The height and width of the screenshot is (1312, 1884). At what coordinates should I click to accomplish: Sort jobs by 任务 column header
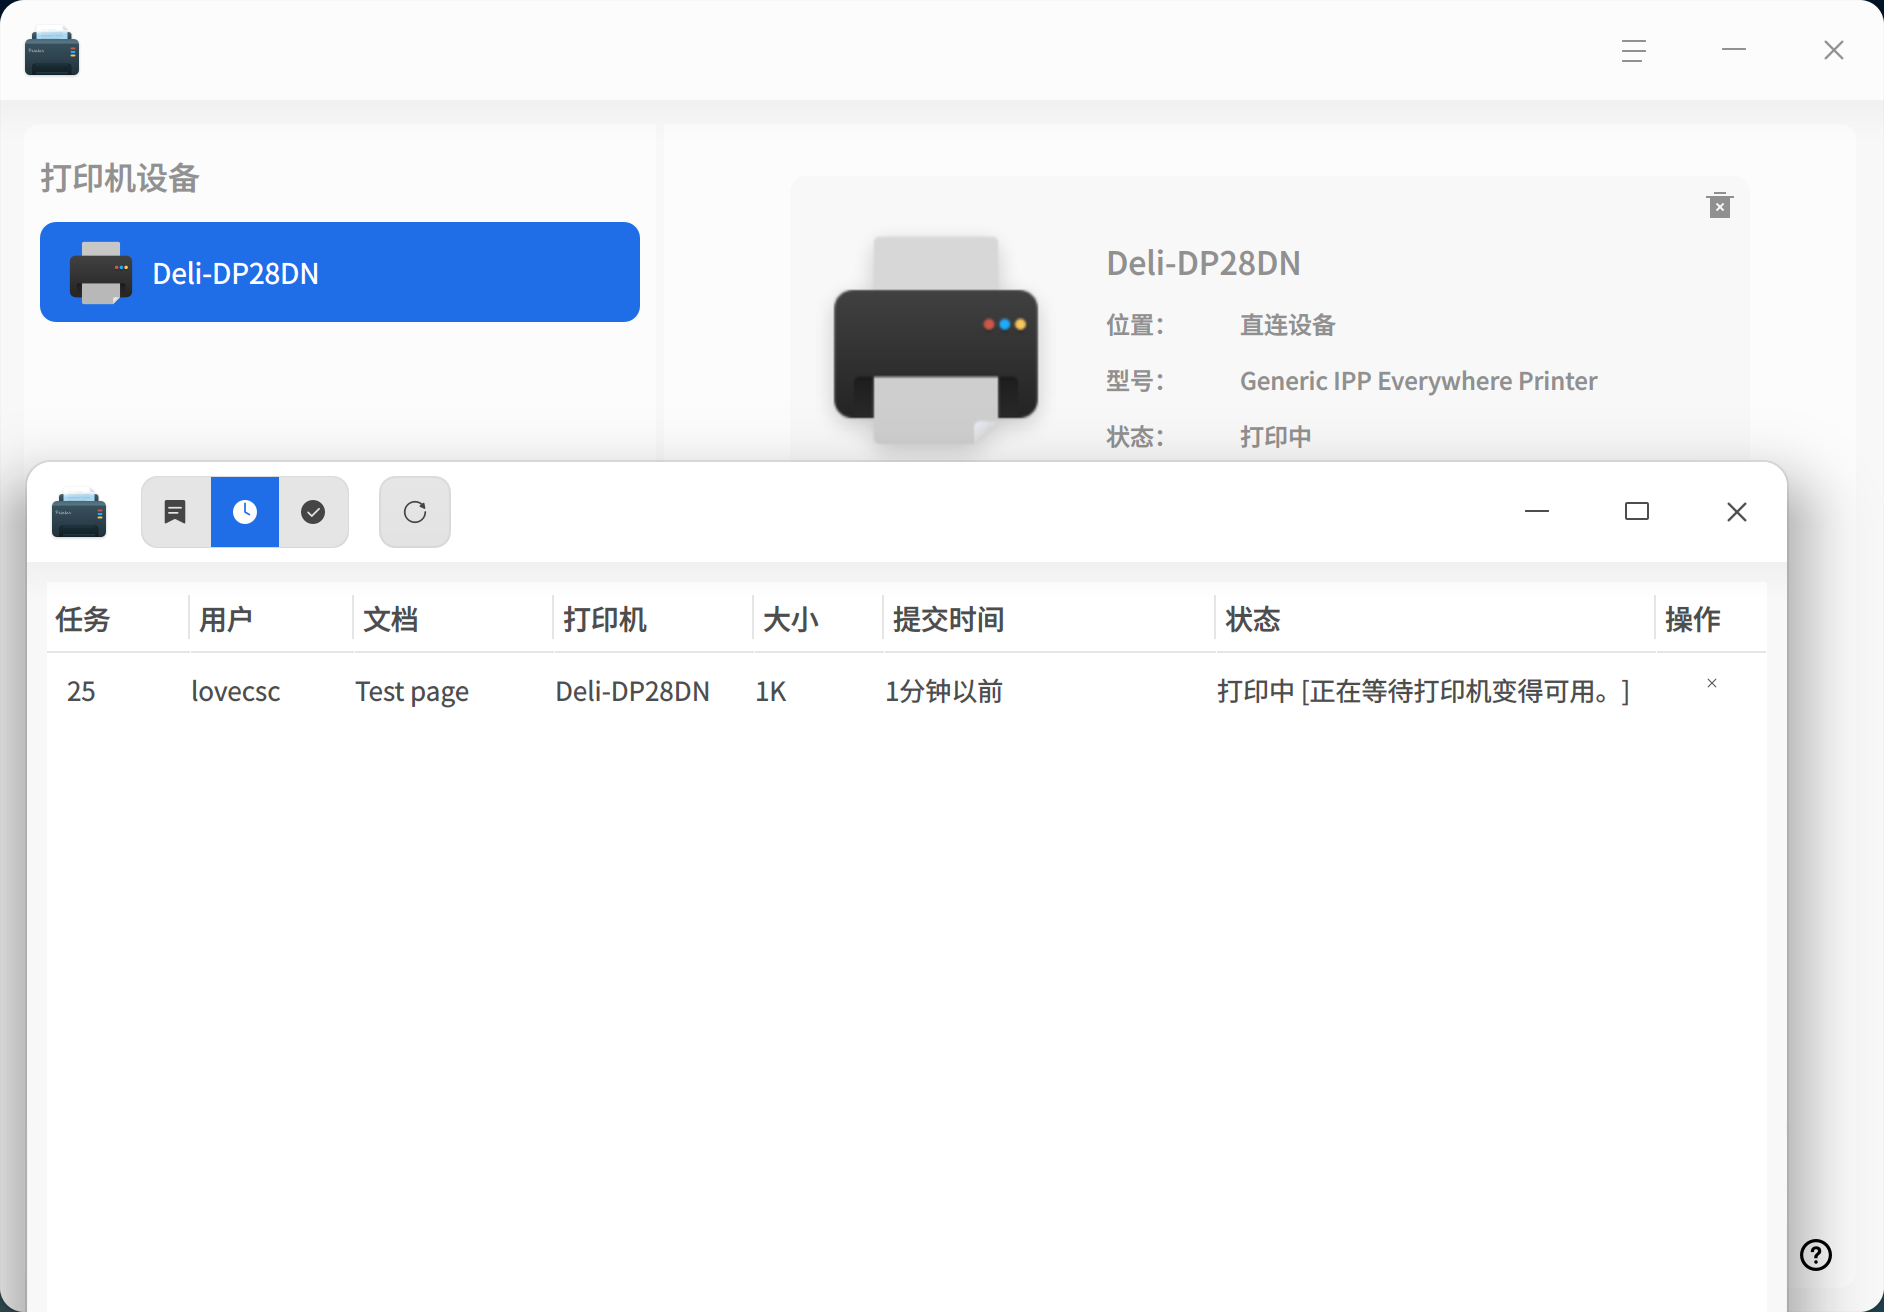pos(83,619)
